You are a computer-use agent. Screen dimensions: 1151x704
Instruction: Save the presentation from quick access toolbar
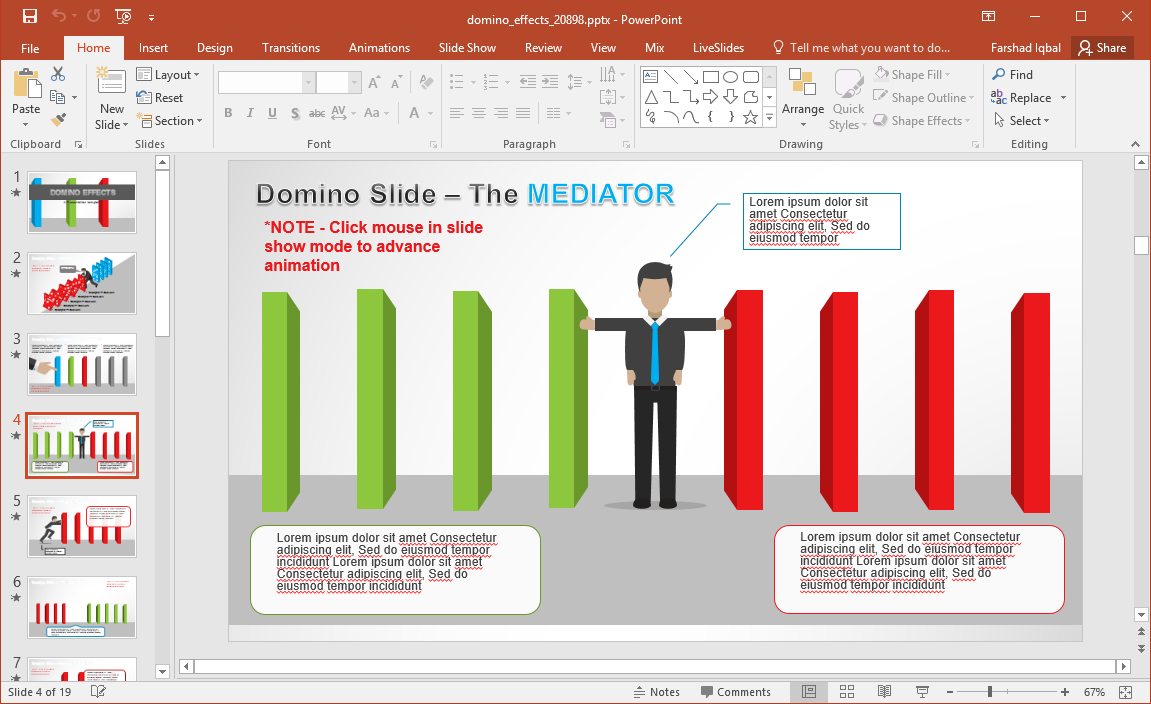click(29, 16)
